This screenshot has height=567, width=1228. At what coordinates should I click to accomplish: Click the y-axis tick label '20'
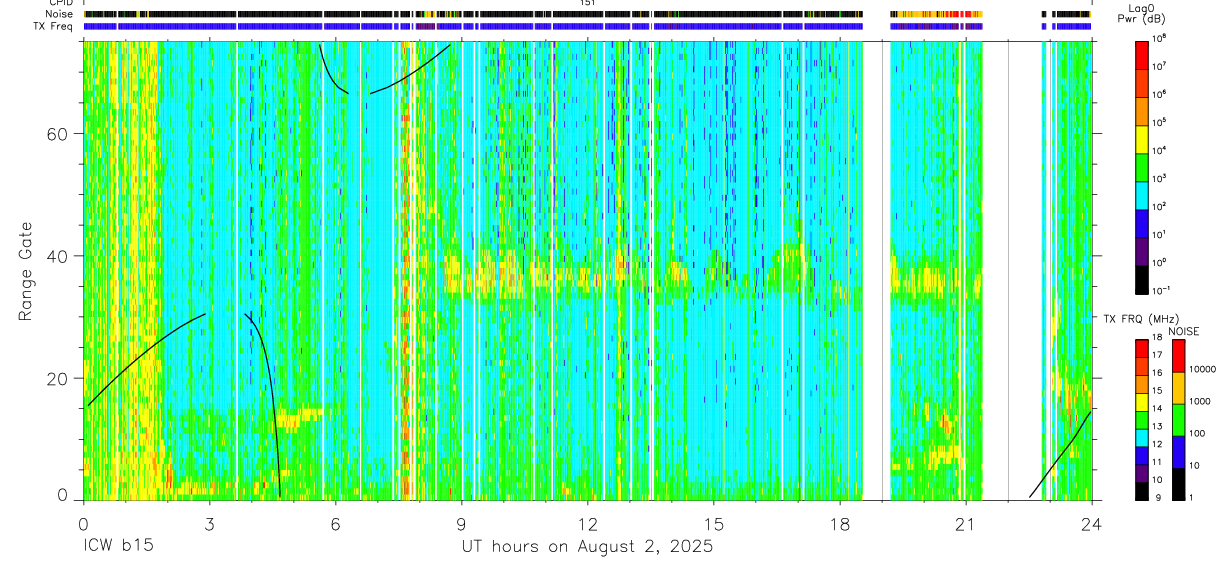59,379
